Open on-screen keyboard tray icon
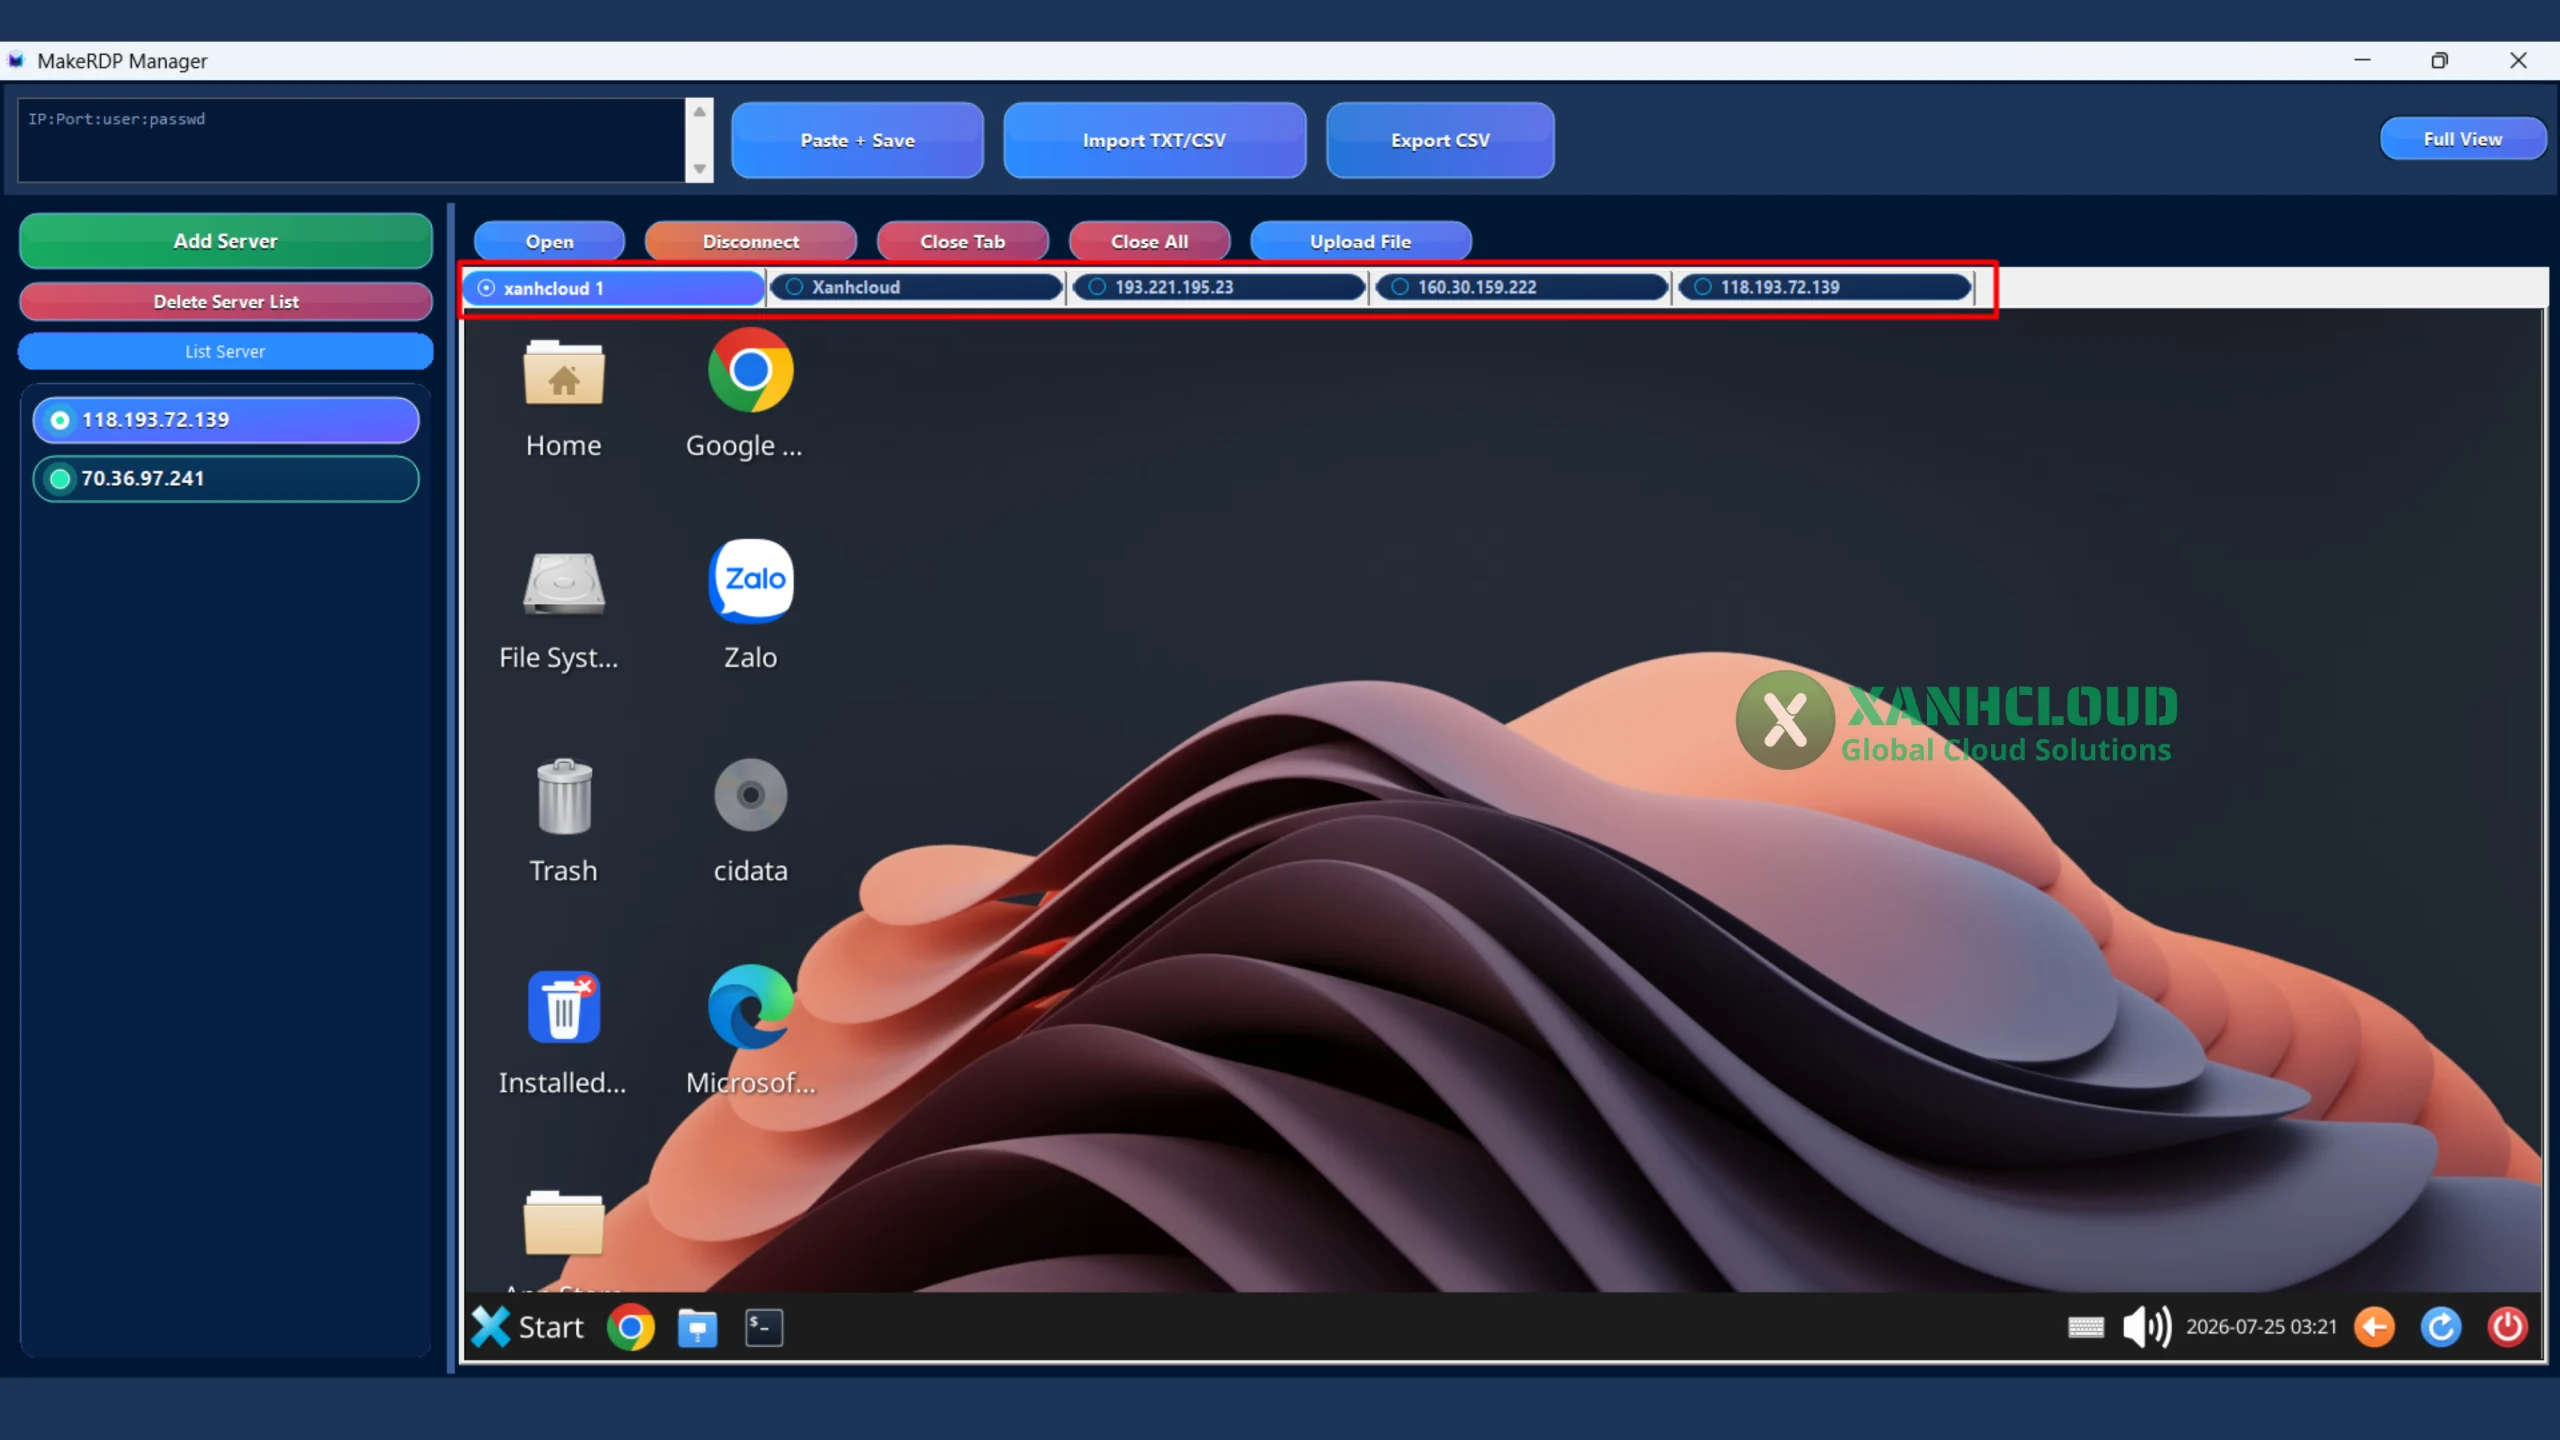The width and height of the screenshot is (2560, 1440). (2086, 1327)
